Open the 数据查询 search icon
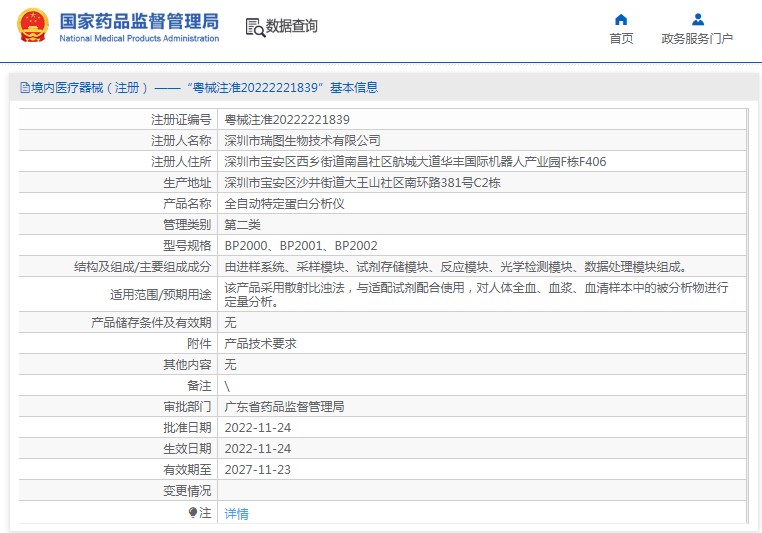Image resolution: width=762 pixels, height=533 pixels. point(255,28)
